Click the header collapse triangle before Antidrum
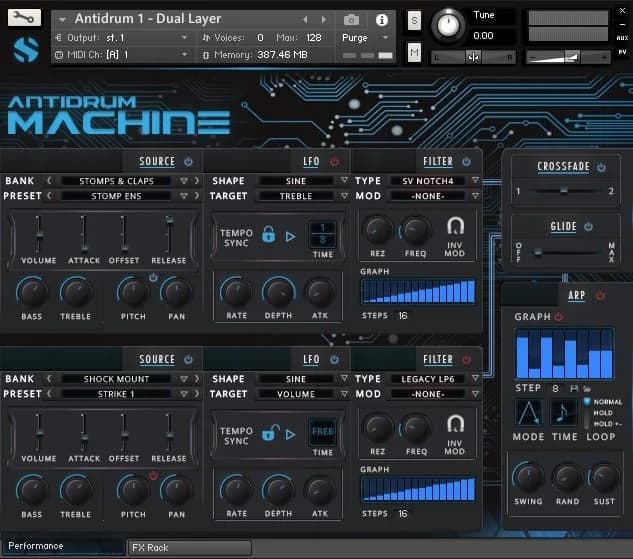The height and width of the screenshot is (559, 633). (62, 19)
